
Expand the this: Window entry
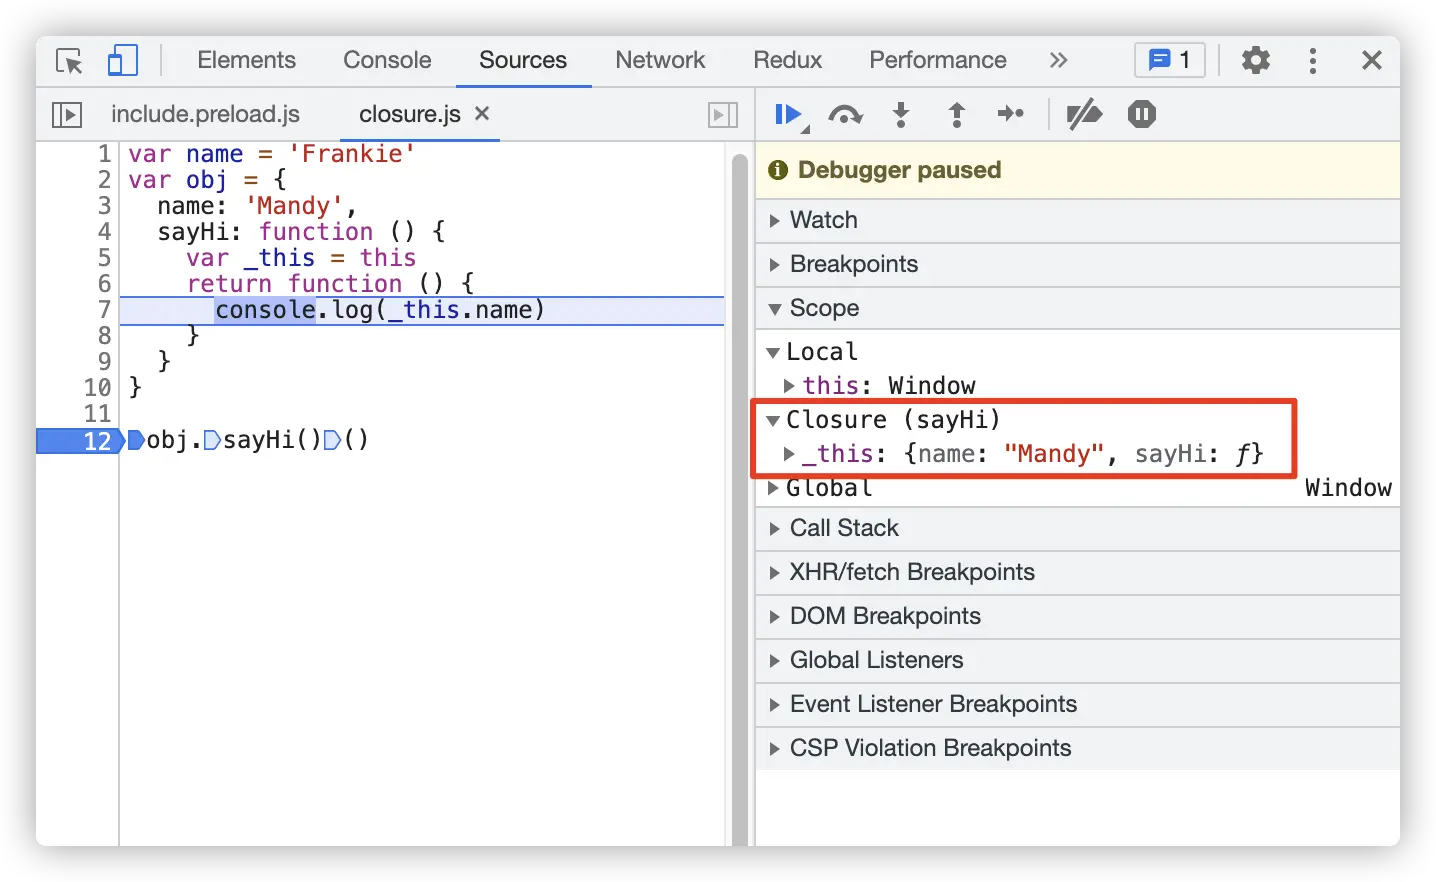click(x=789, y=386)
